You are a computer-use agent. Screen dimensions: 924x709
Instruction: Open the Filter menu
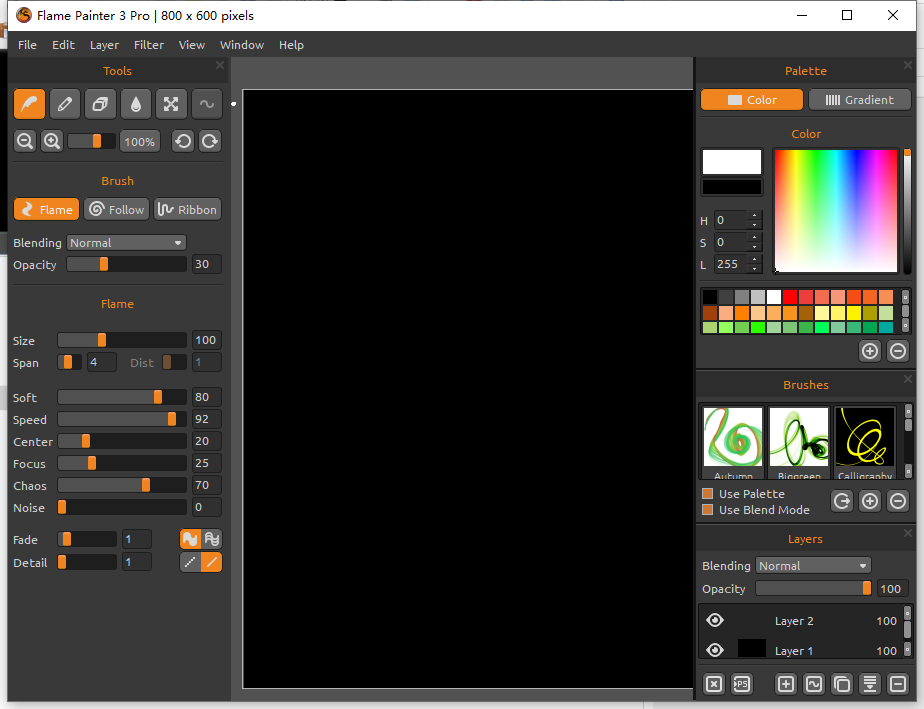(x=148, y=45)
